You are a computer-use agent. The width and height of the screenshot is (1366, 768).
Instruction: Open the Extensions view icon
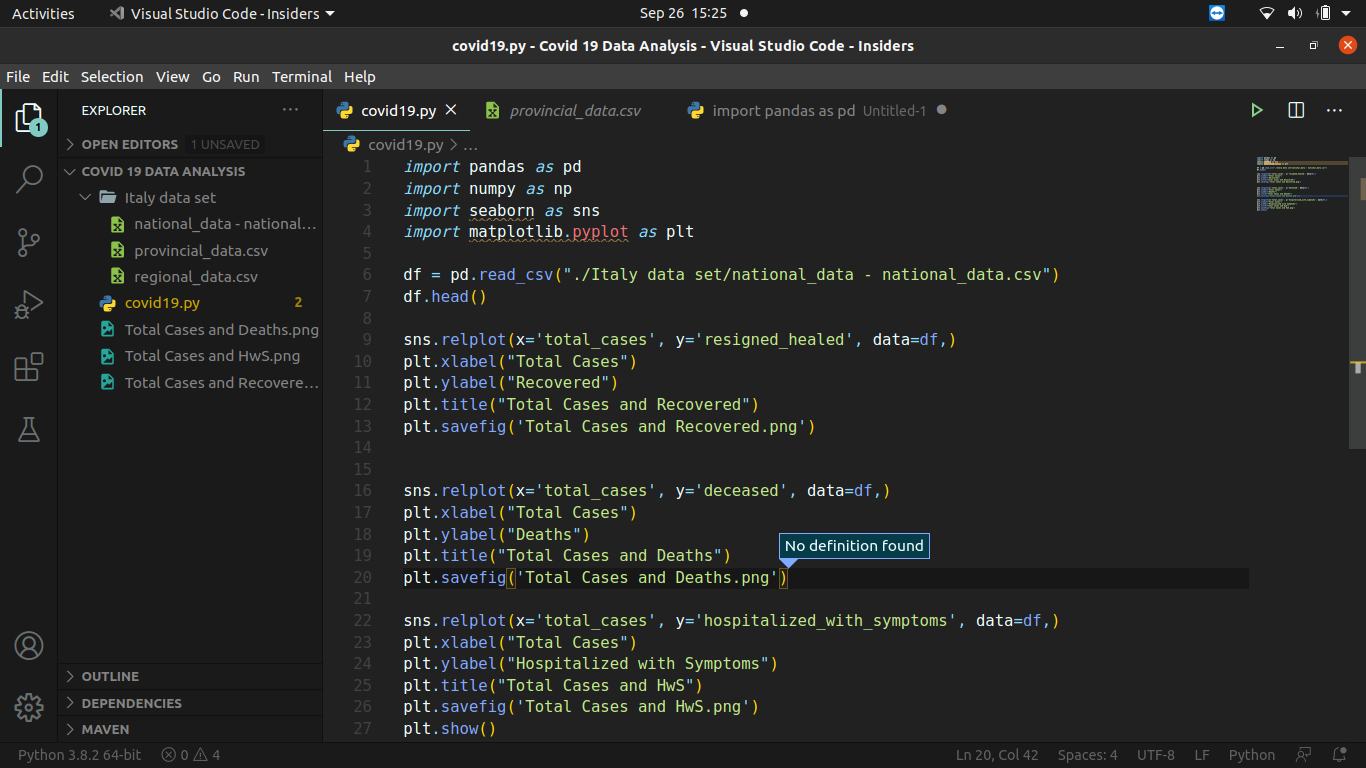pos(29,367)
